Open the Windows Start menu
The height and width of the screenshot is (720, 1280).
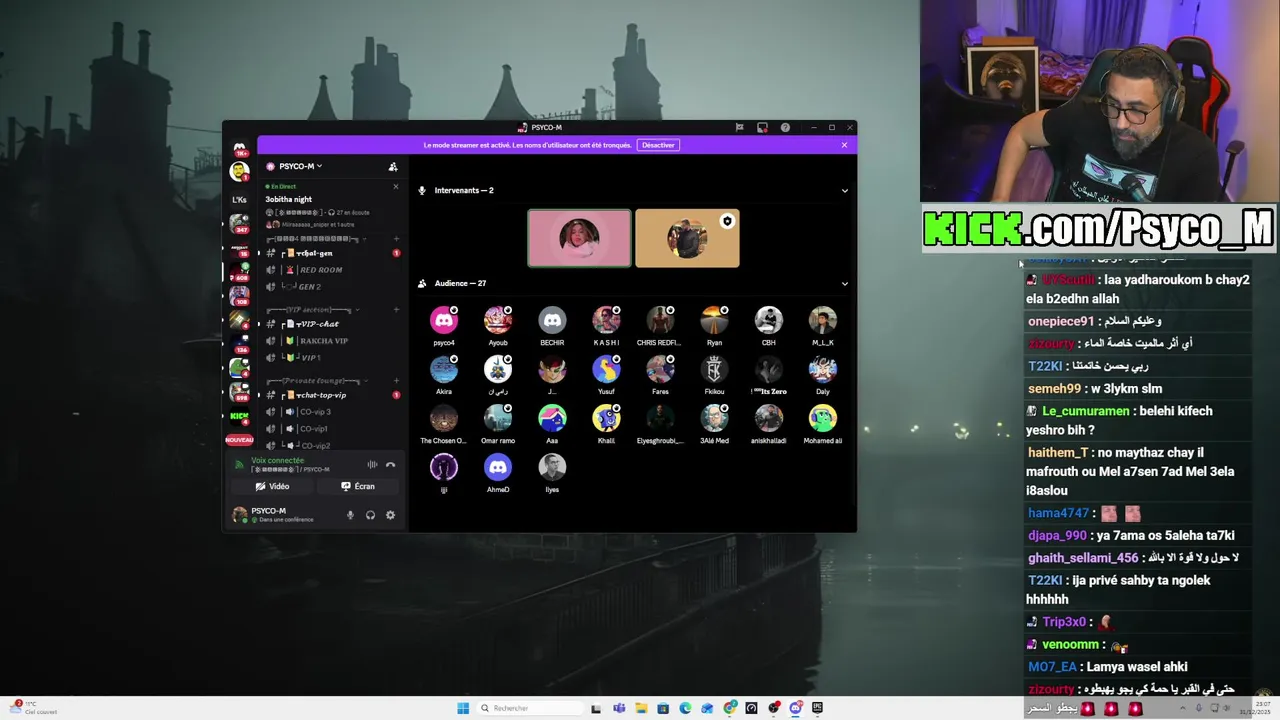pos(463,708)
